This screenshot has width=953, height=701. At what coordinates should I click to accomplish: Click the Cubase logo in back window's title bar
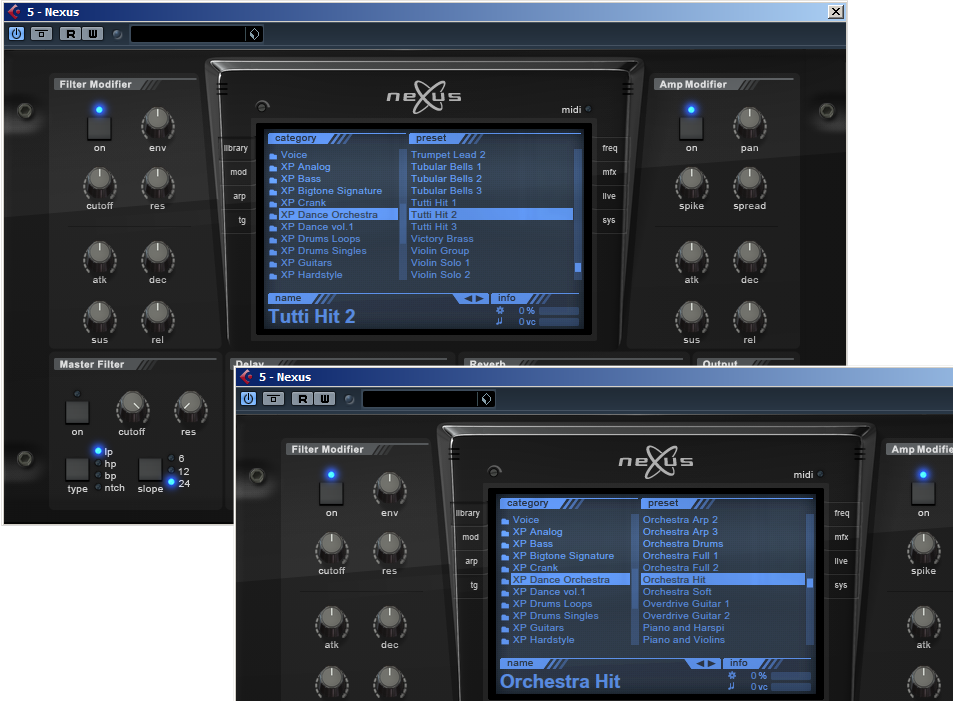tap(15, 12)
